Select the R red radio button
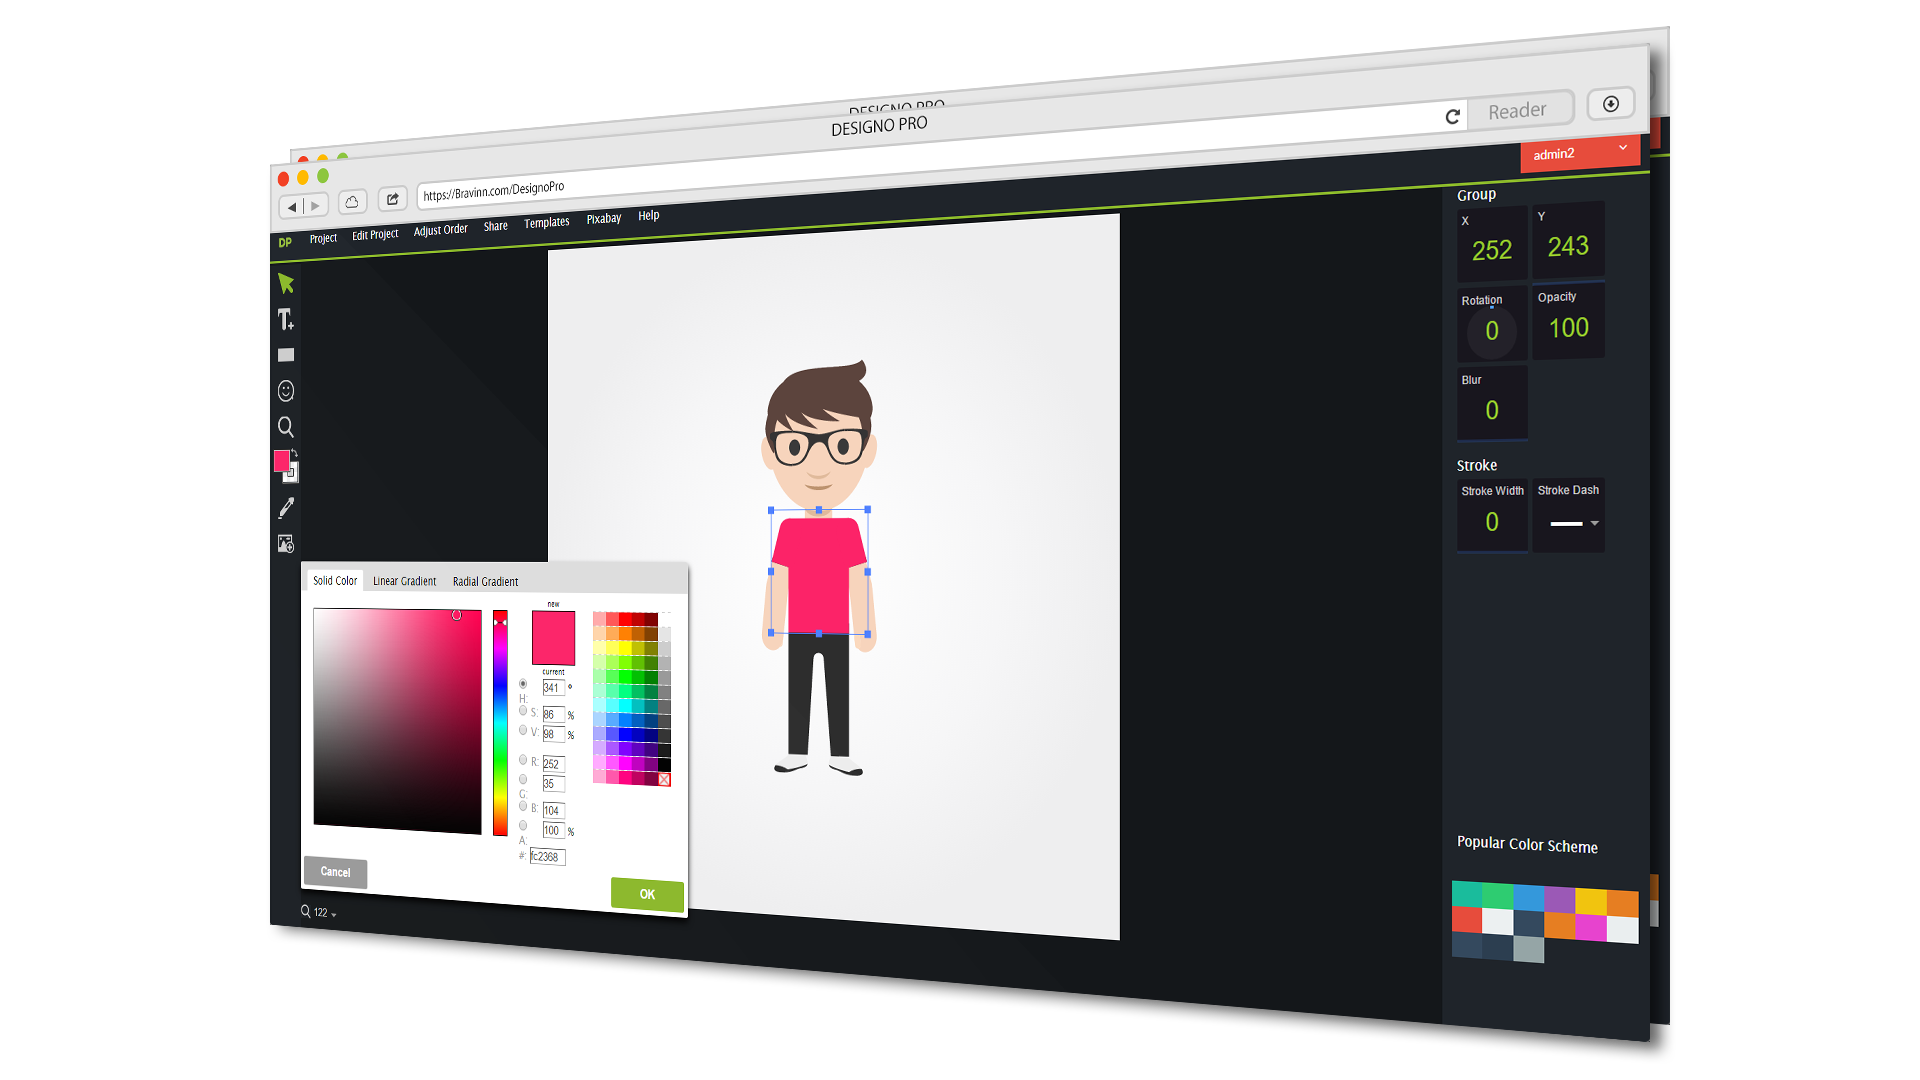1920x1080 pixels. (523, 759)
